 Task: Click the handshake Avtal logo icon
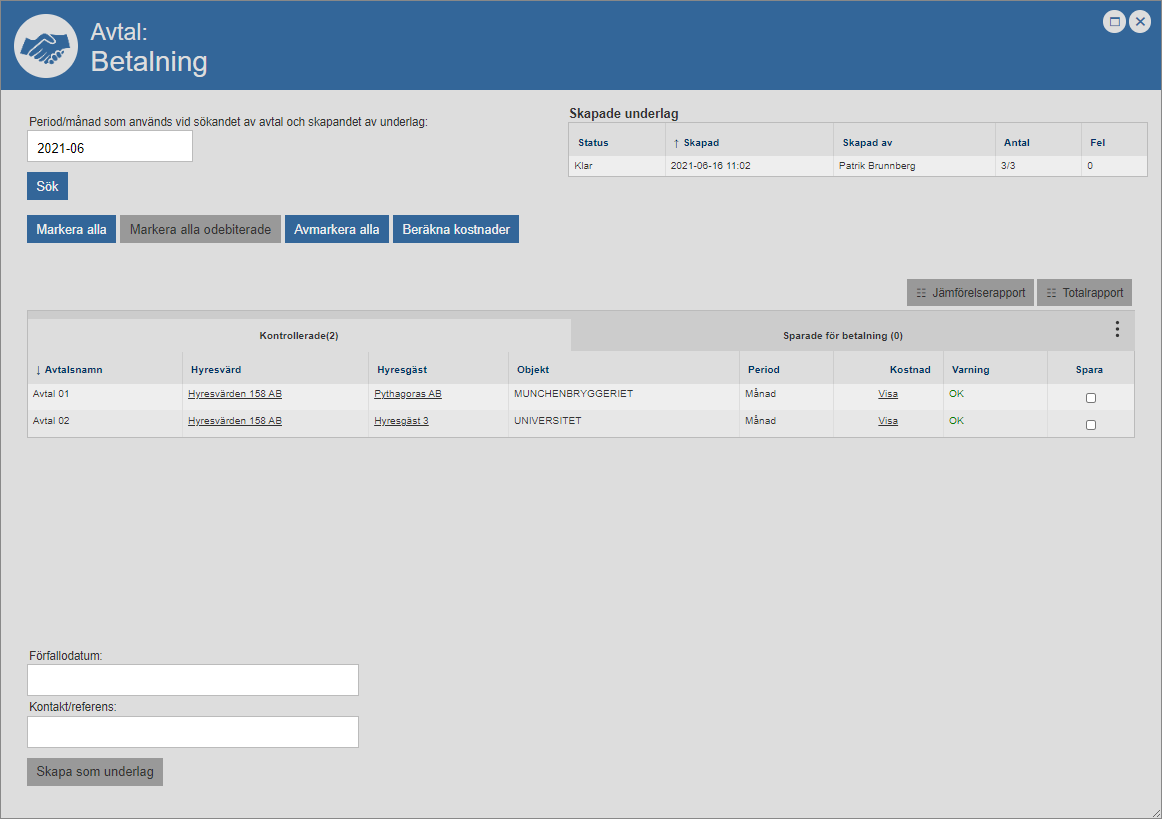[46, 47]
